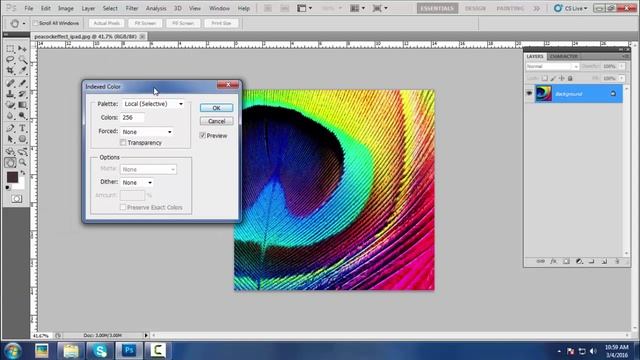This screenshot has height=360, width=640.
Task: Click the Actual Pixels button
Action: pyautogui.click(x=107, y=23)
